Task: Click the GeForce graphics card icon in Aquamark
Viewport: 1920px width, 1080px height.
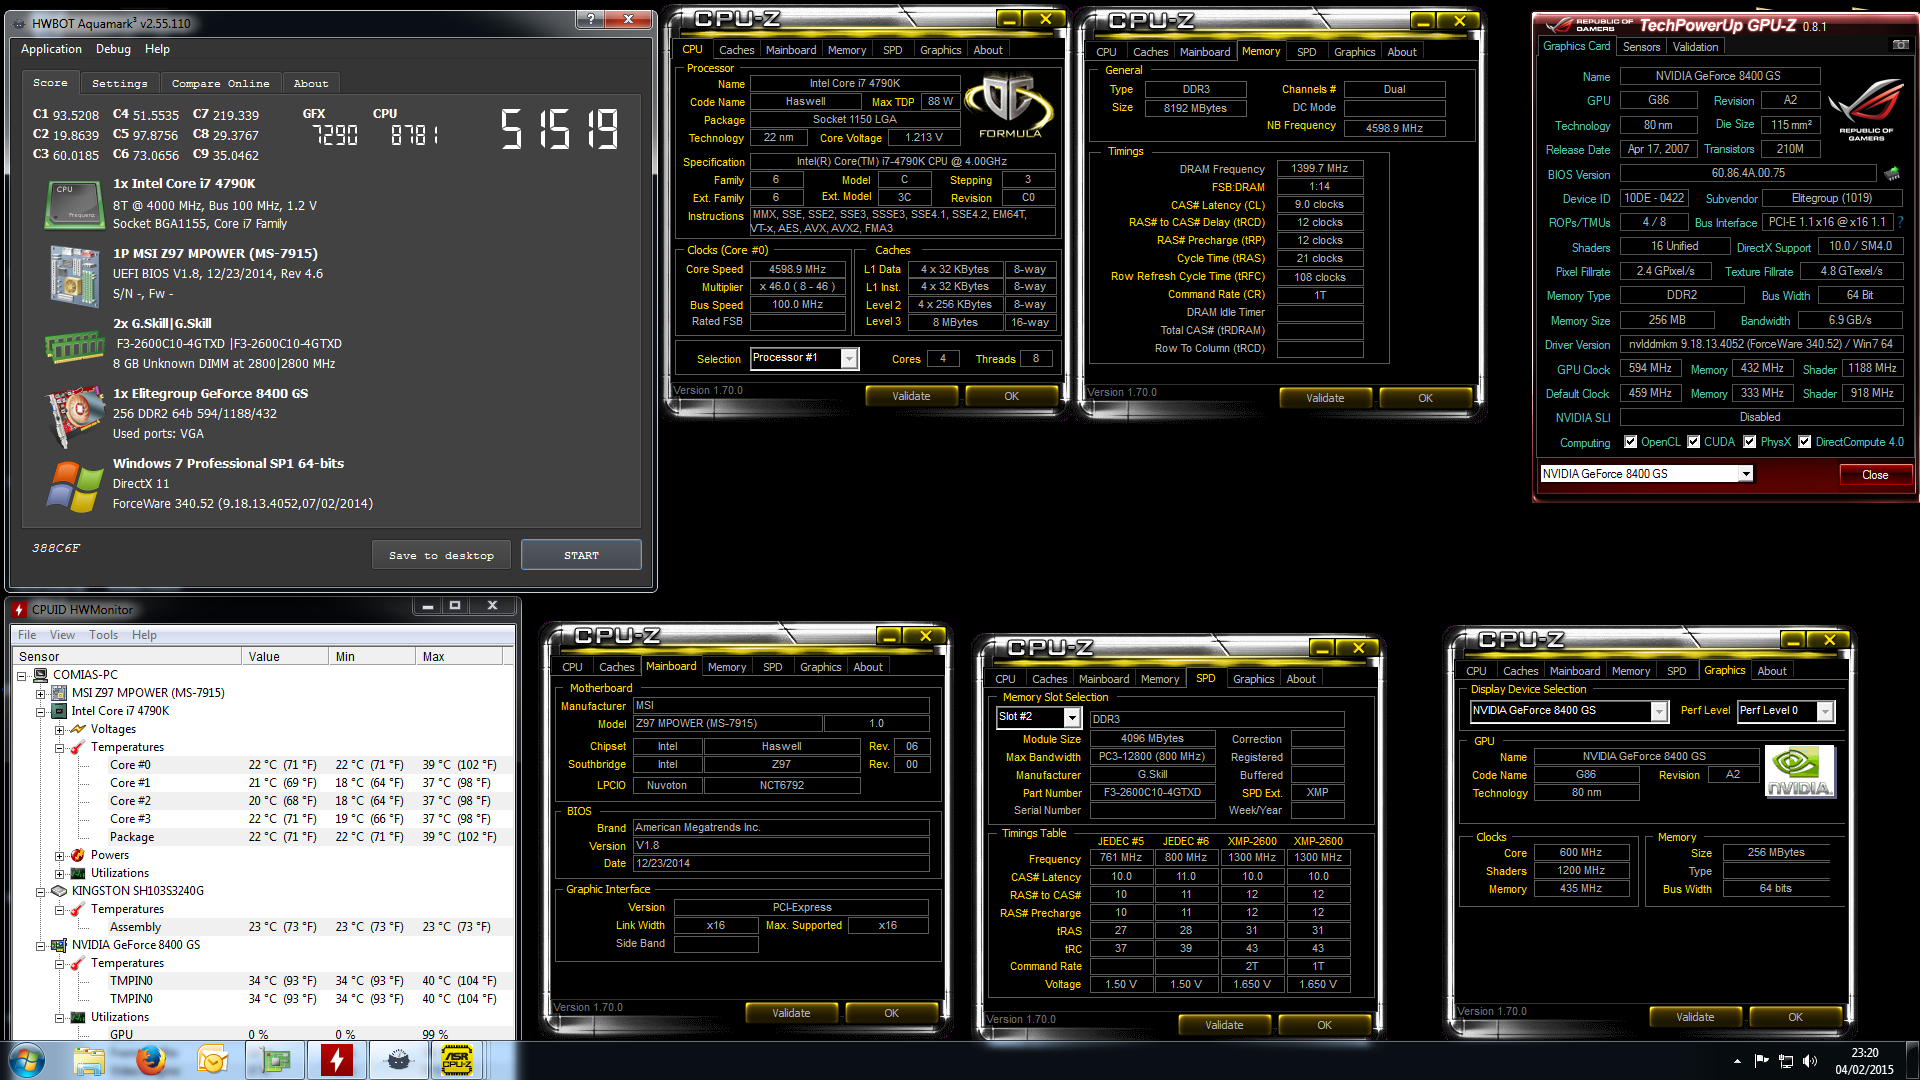Action: (74, 415)
